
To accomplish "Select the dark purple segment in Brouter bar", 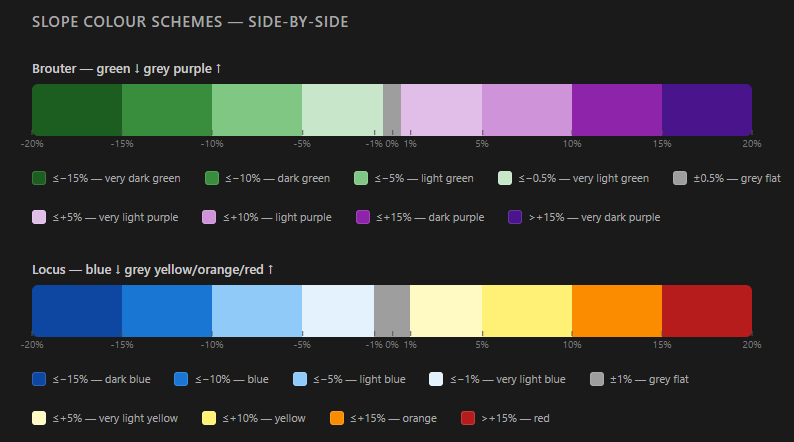I will [x=617, y=110].
